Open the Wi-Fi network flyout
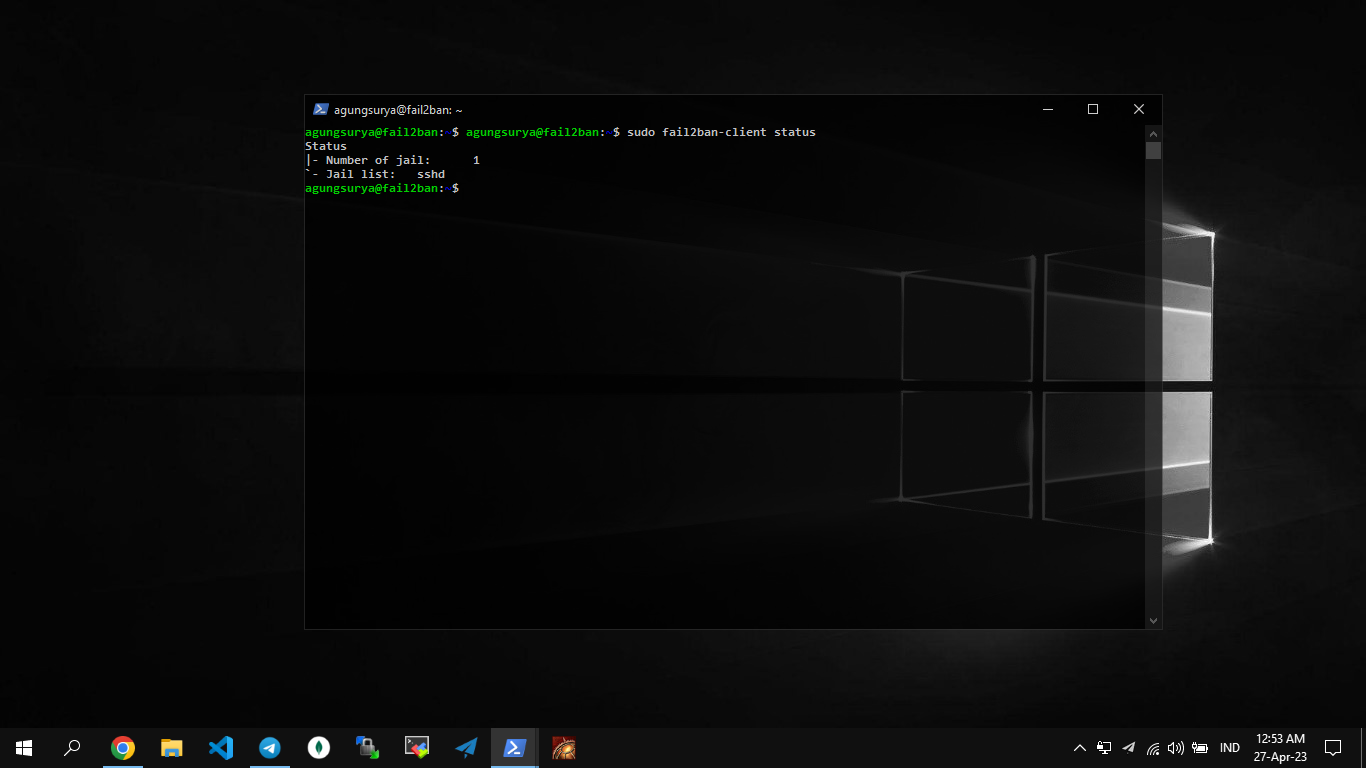This screenshot has width=1366, height=768. pyautogui.click(x=1153, y=747)
